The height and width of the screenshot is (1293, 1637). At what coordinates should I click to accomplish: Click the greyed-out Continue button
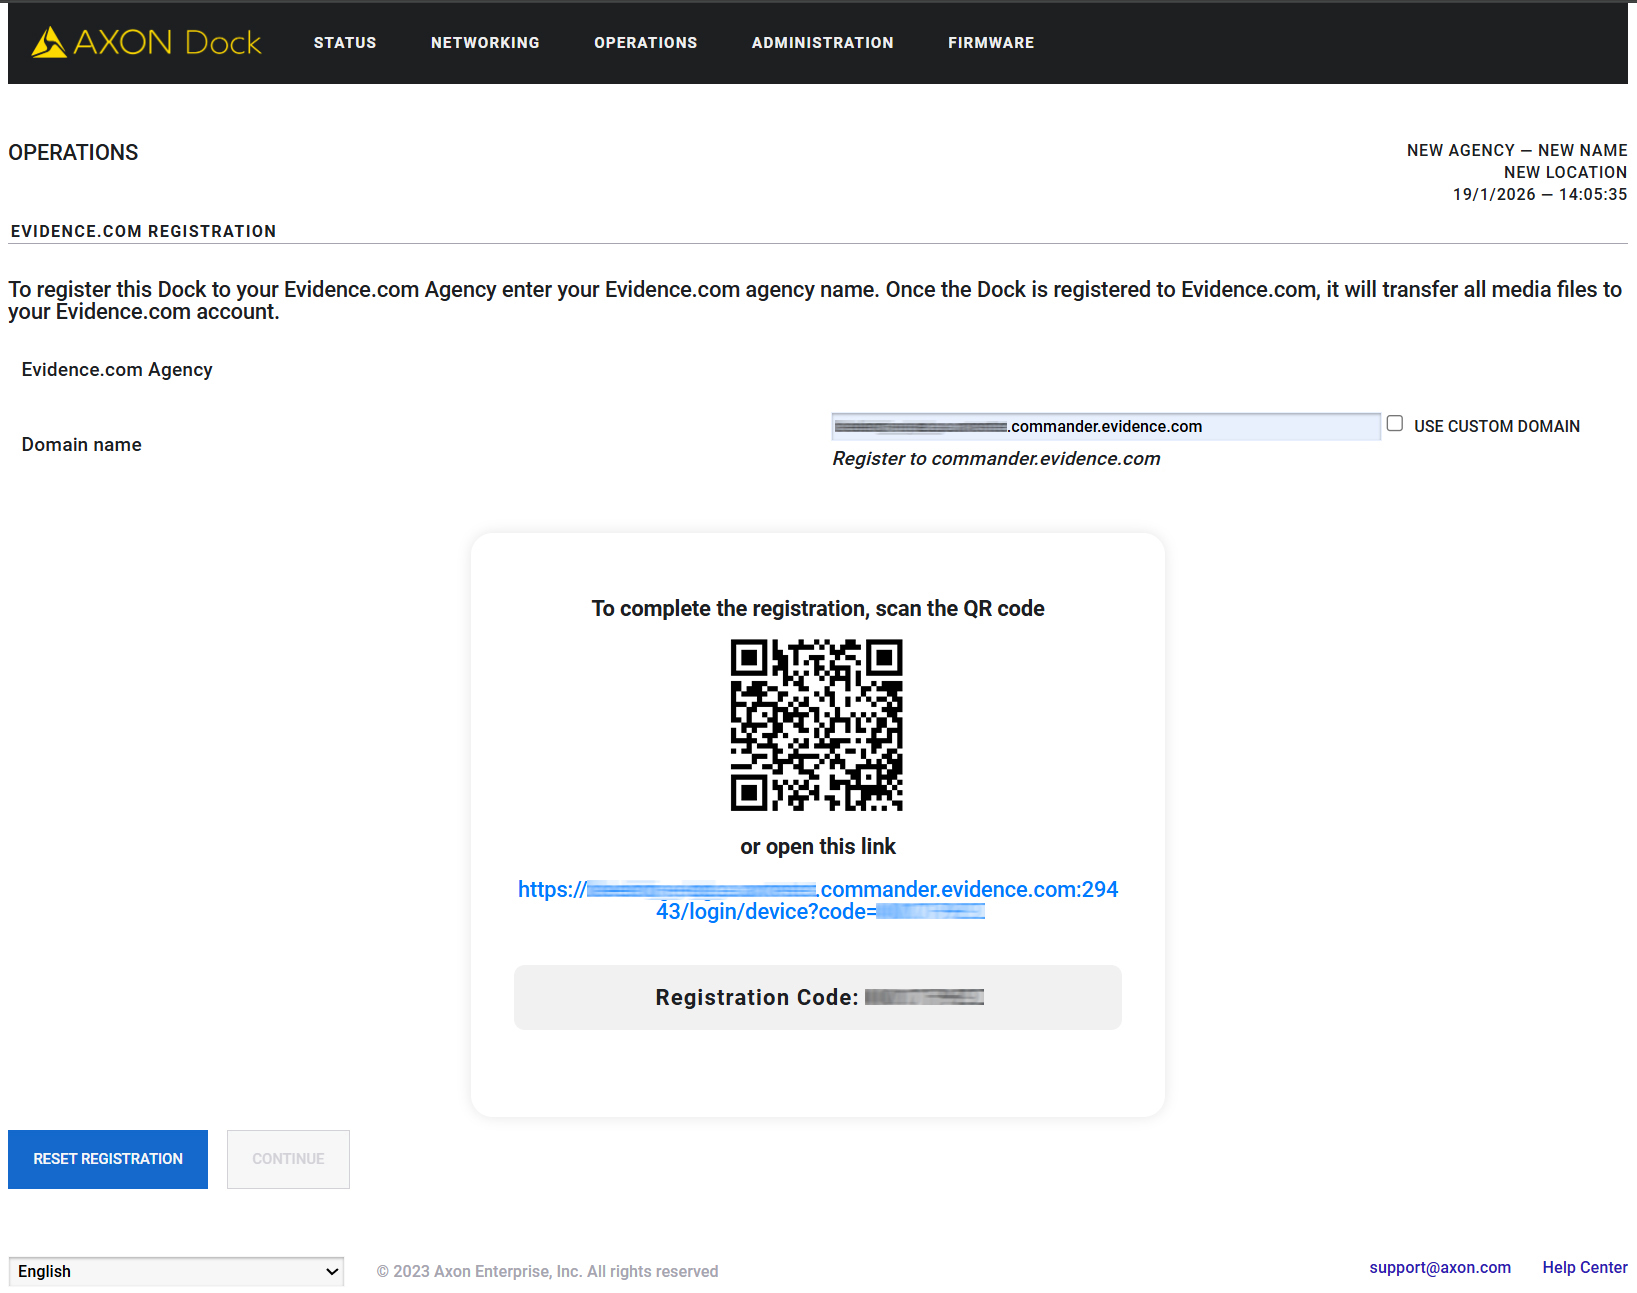coord(288,1159)
